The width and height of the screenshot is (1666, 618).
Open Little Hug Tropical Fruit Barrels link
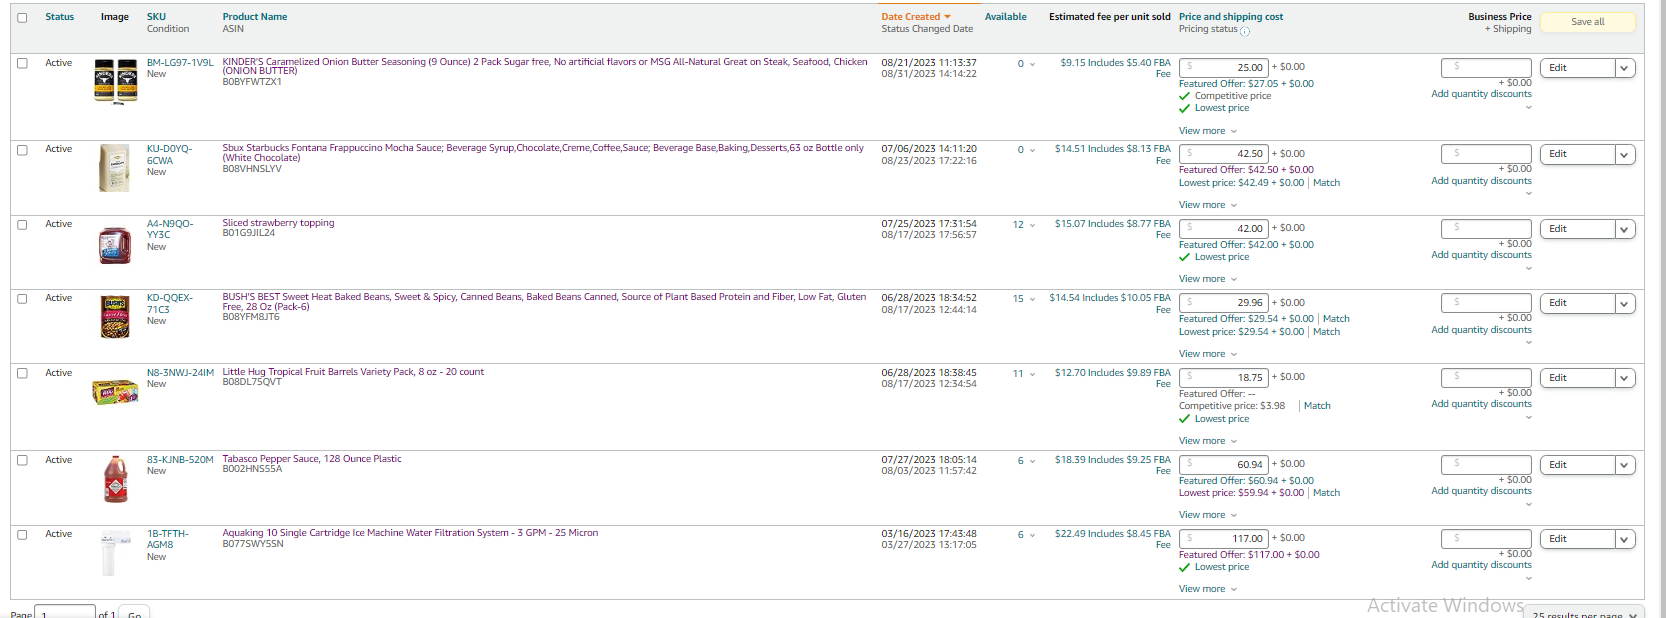point(353,372)
